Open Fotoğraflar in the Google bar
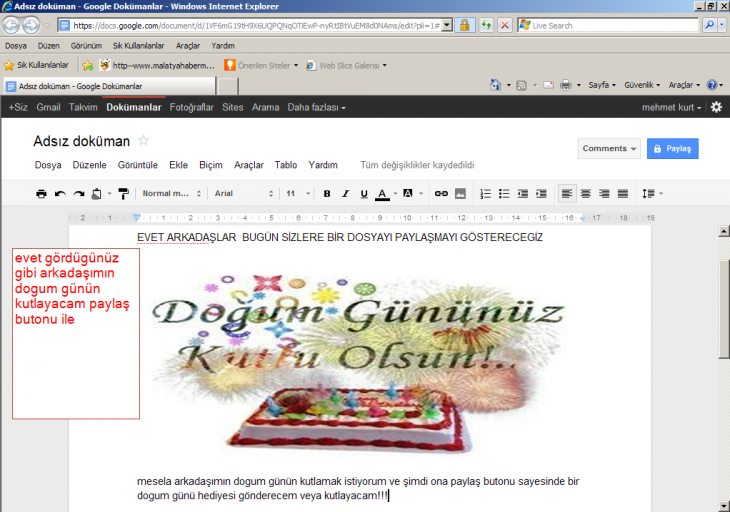The width and height of the screenshot is (730, 512). [x=191, y=108]
